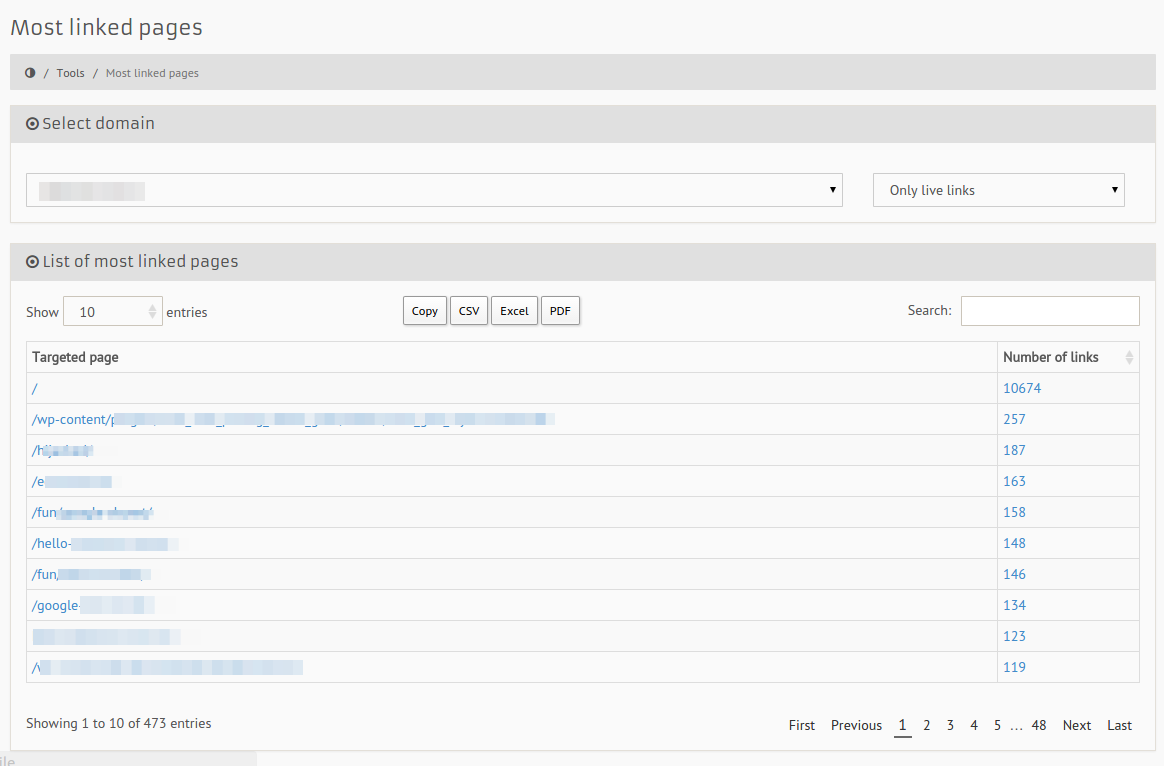Open the domain selection dropdown
This screenshot has height=766, width=1164.
click(434, 190)
